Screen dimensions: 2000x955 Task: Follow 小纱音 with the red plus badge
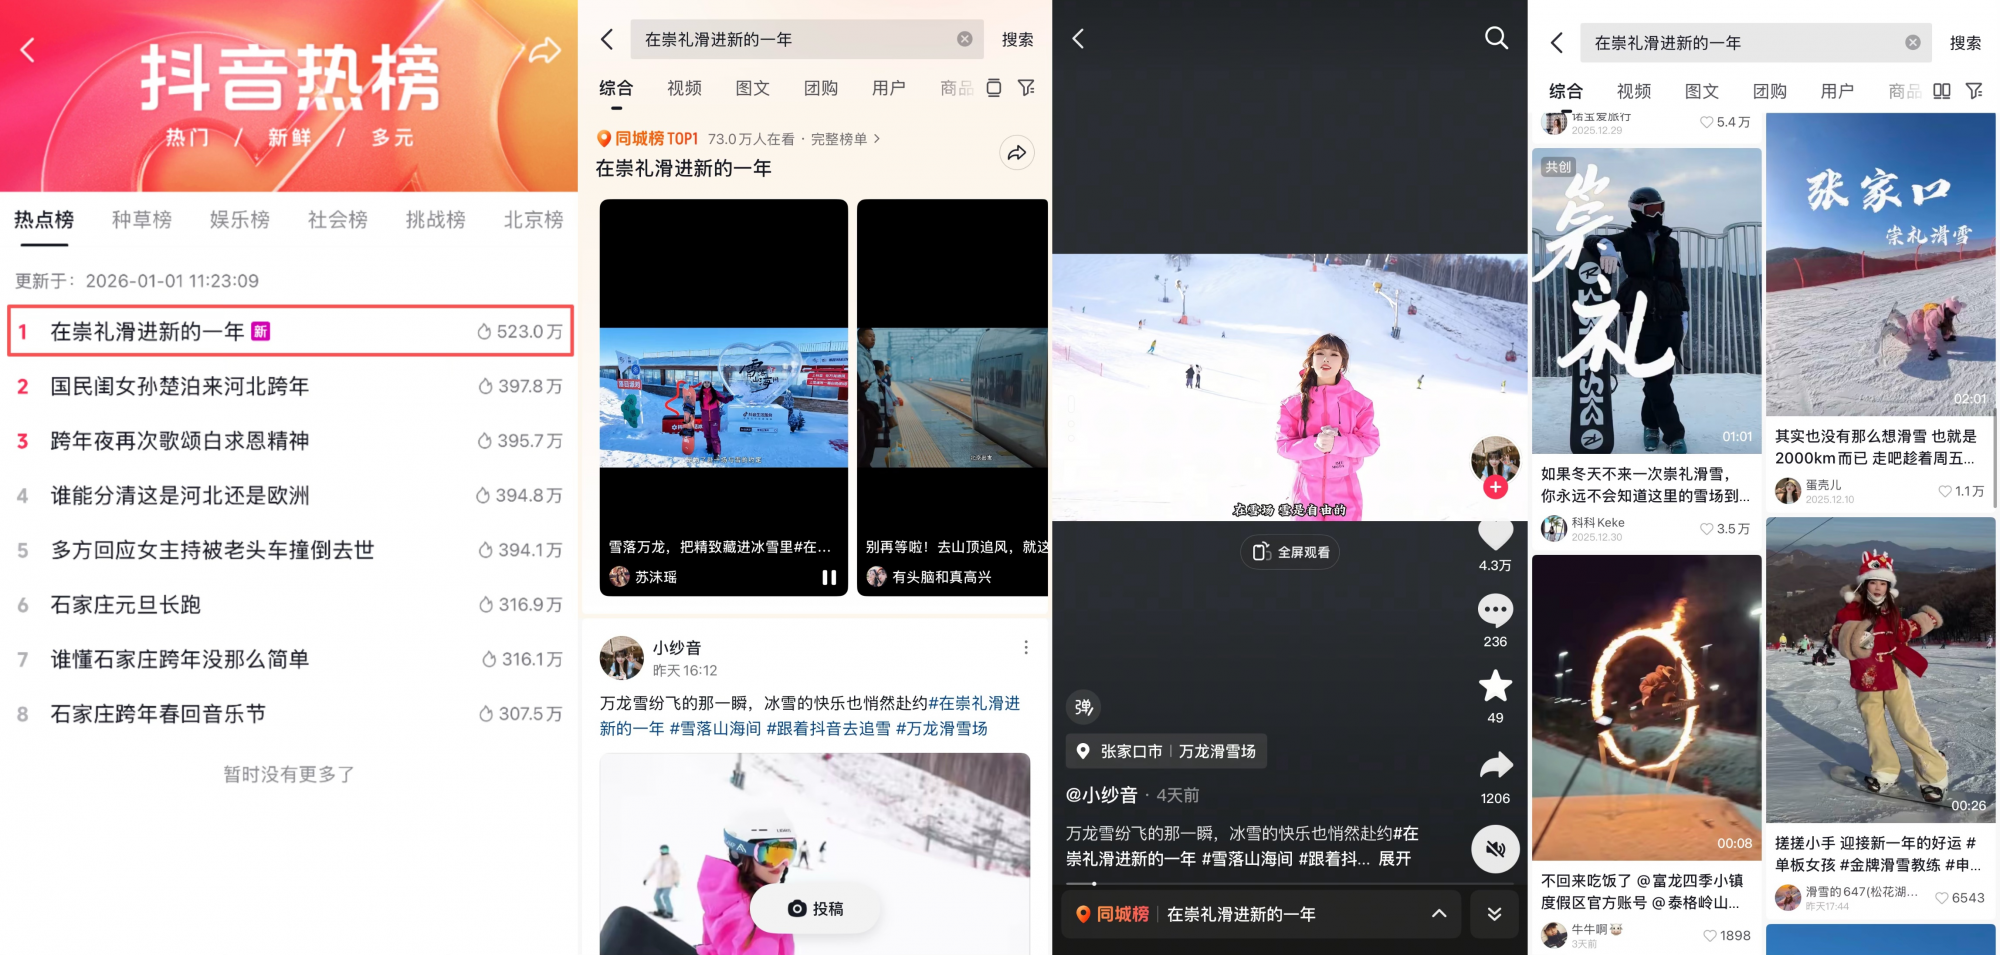1495,487
